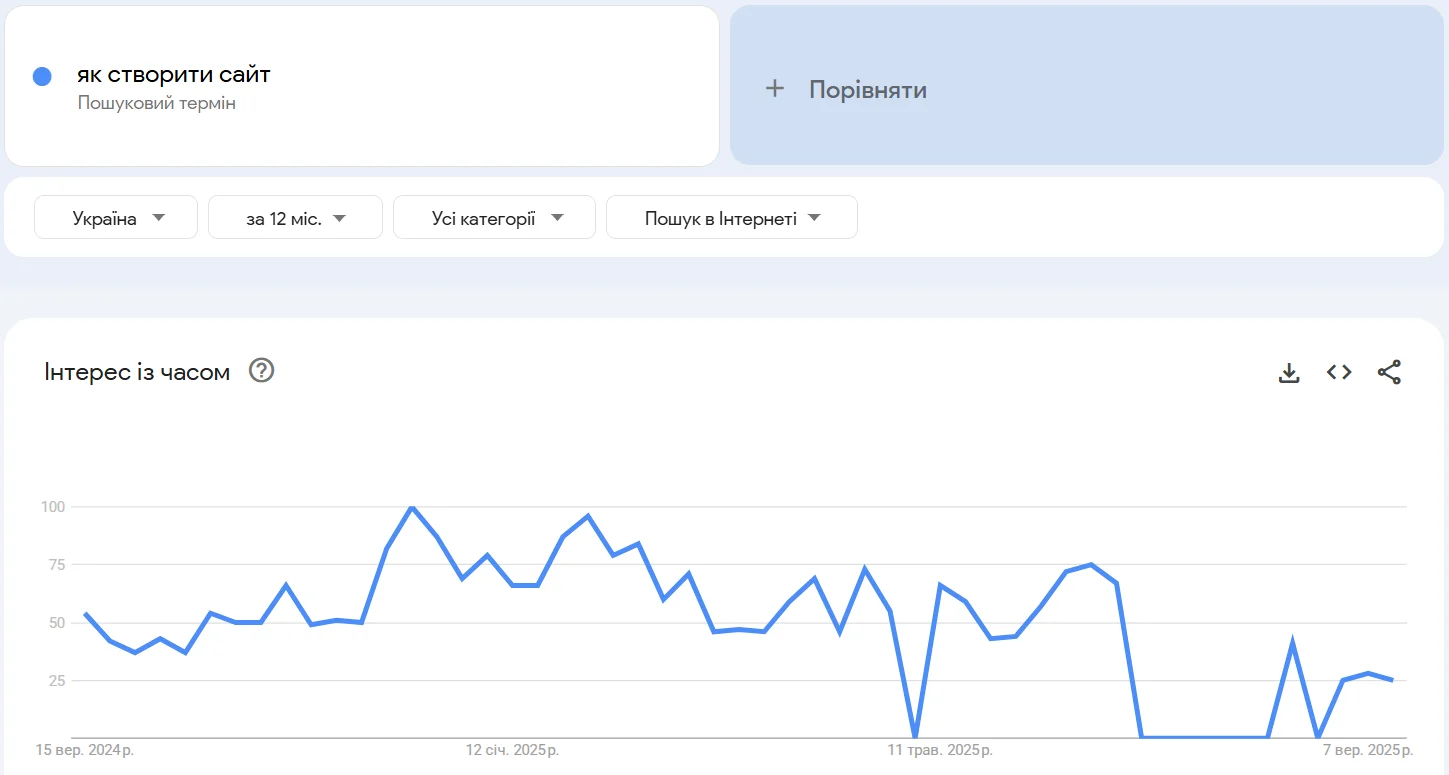1449x775 pixels.
Task: Select the chart line's highest peak at 100
Action: pyautogui.click(x=411, y=507)
